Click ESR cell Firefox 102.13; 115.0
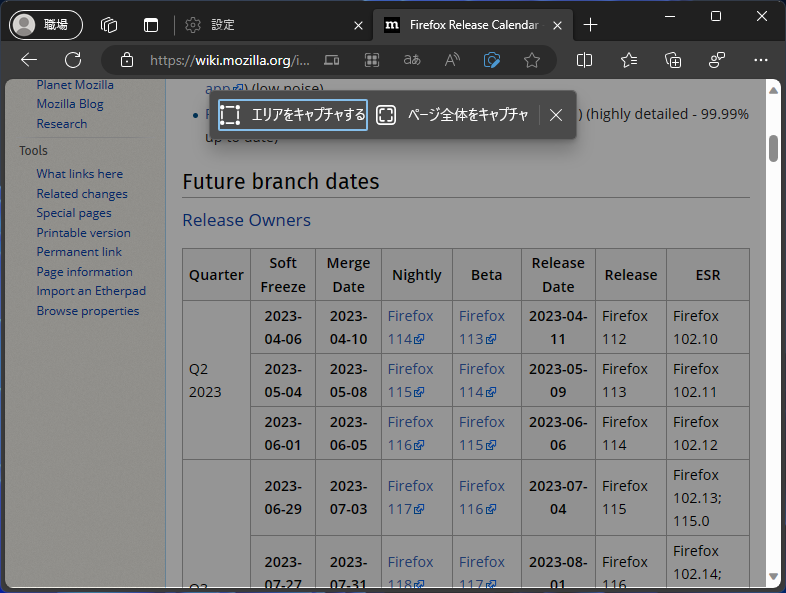This screenshot has height=593, width=786. (x=708, y=497)
